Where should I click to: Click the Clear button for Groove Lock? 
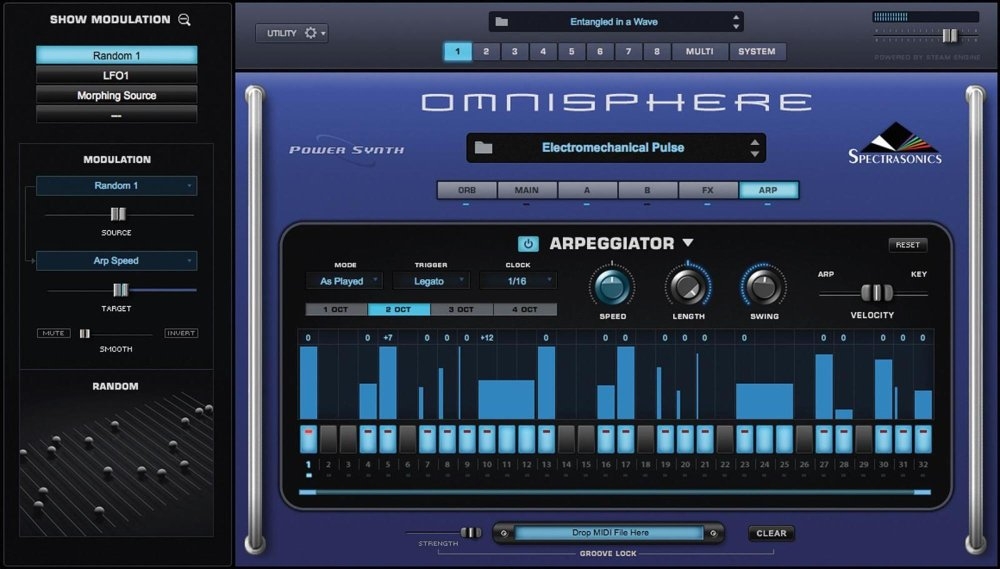771,533
